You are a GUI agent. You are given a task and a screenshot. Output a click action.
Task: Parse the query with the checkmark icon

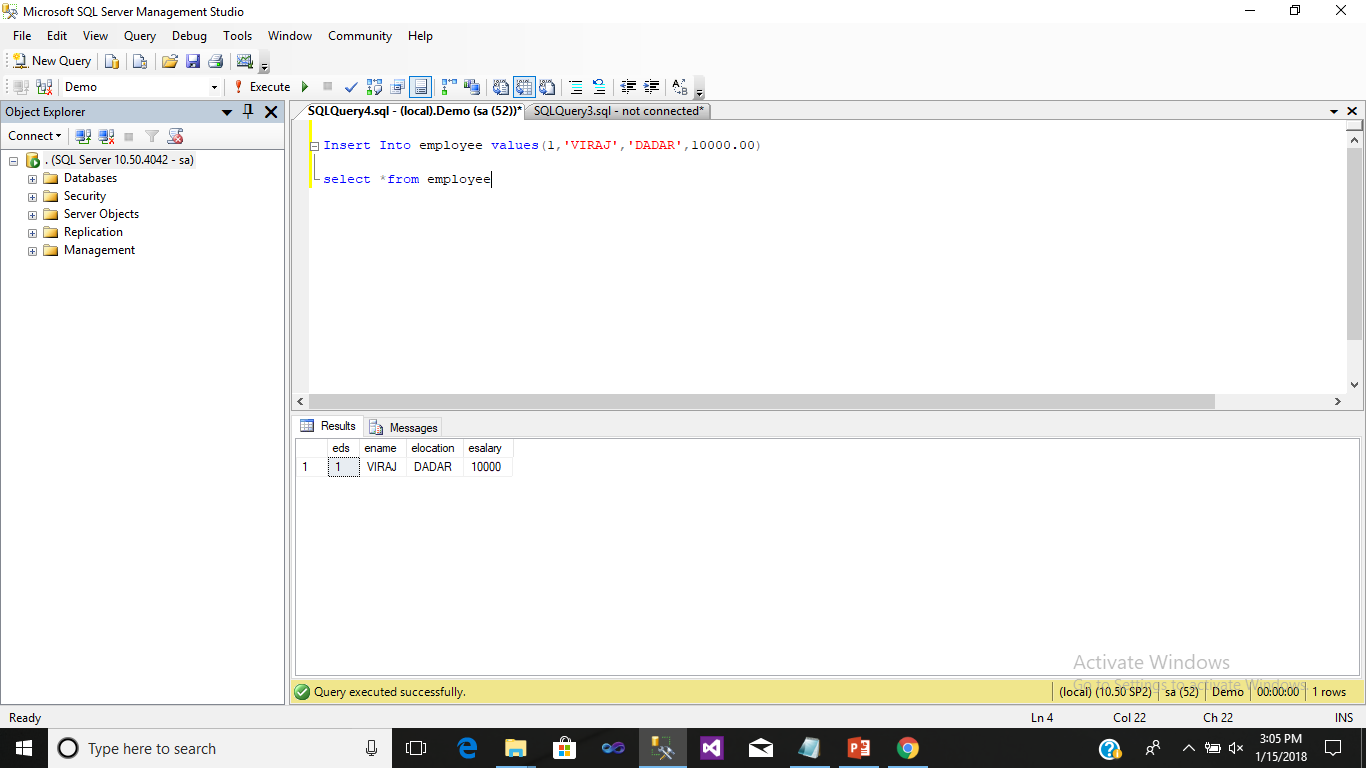click(350, 87)
